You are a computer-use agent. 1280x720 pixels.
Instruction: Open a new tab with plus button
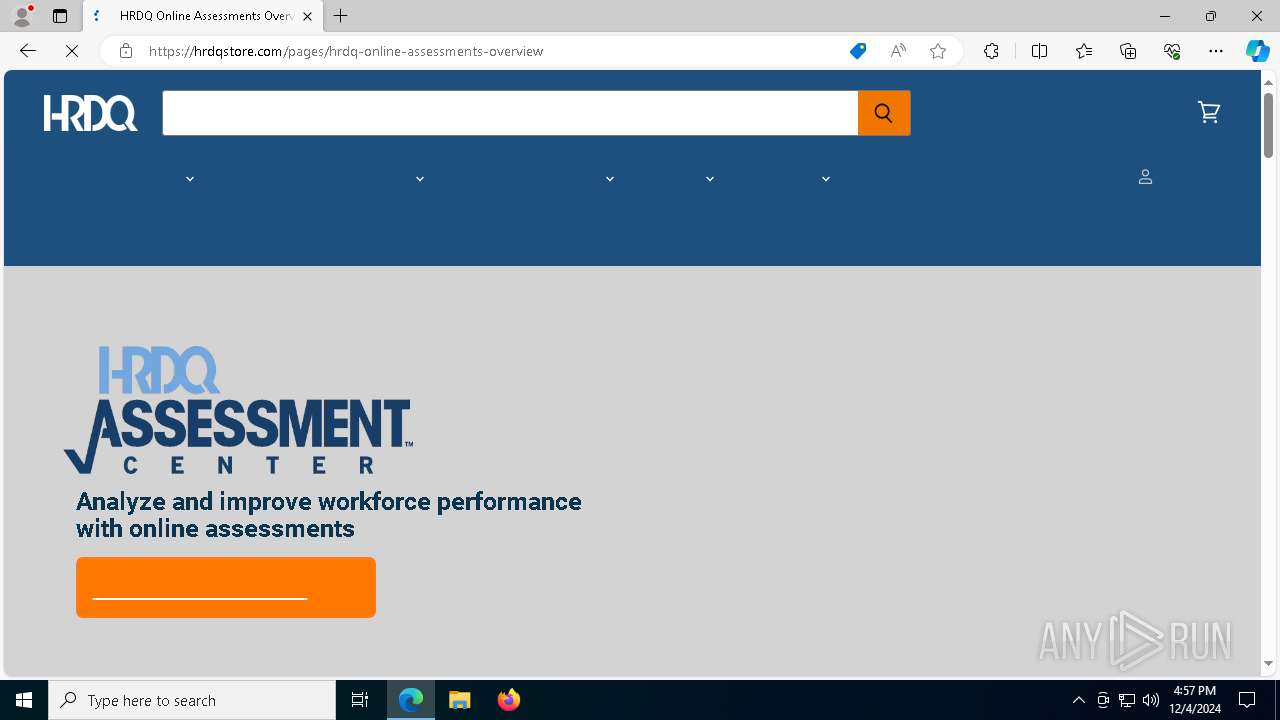tap(341, 16)
